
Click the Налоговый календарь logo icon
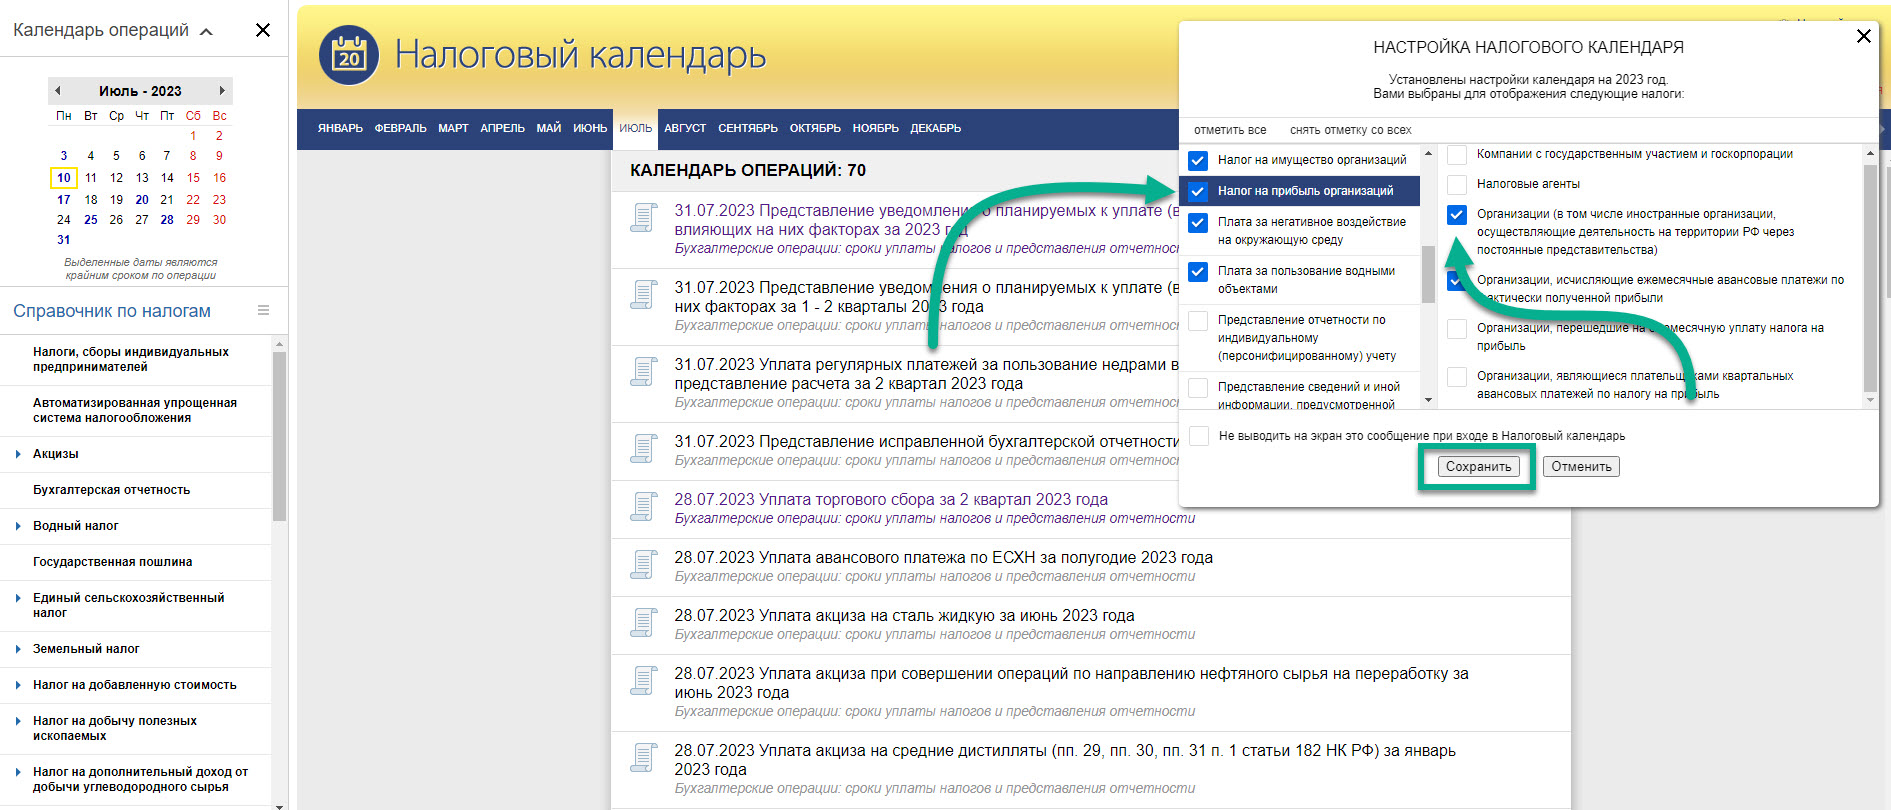pos(349,55)
